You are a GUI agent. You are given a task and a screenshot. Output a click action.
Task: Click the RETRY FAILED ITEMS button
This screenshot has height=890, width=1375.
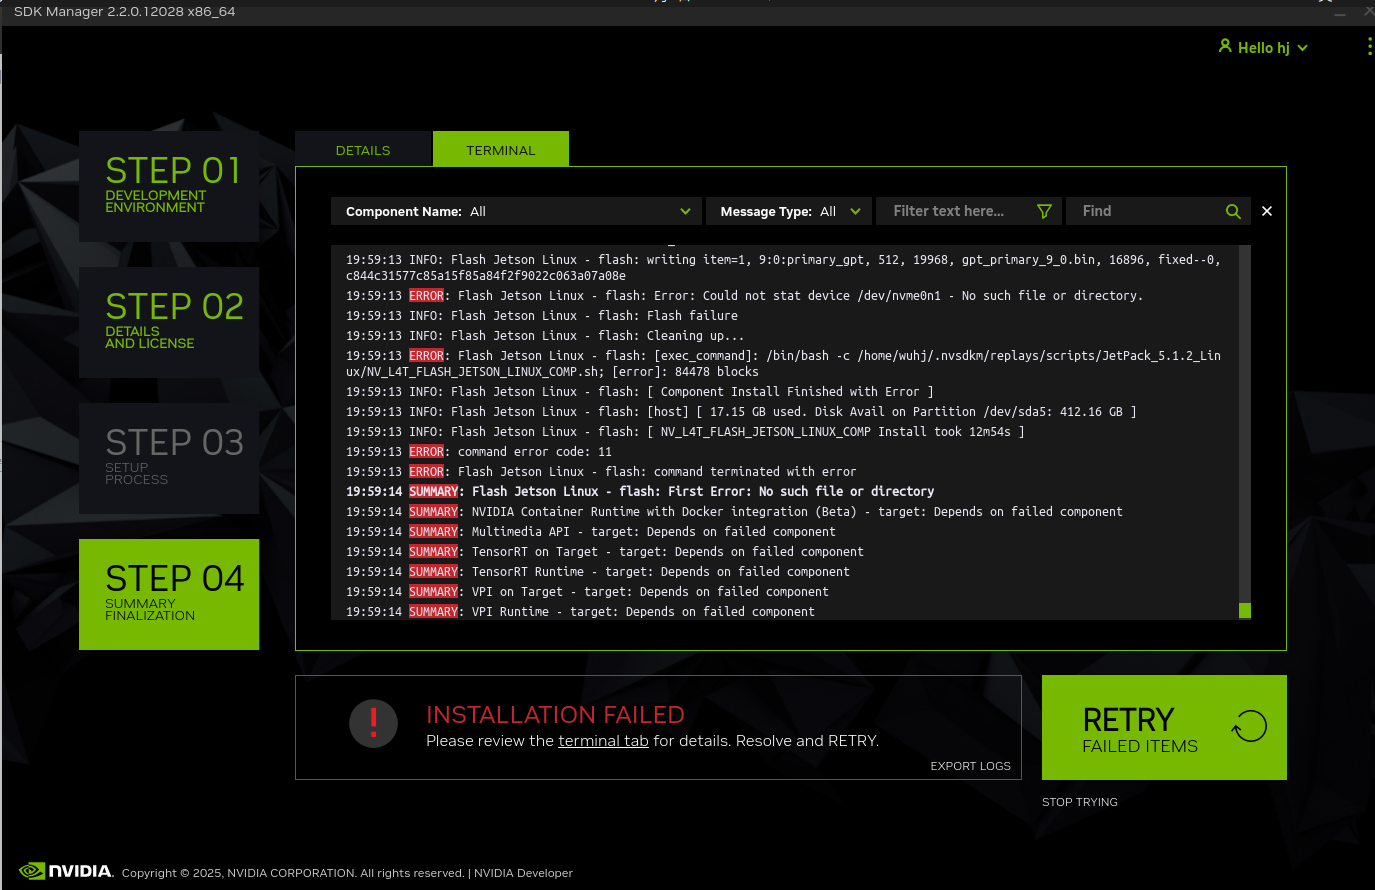[x=1164, y=727]
